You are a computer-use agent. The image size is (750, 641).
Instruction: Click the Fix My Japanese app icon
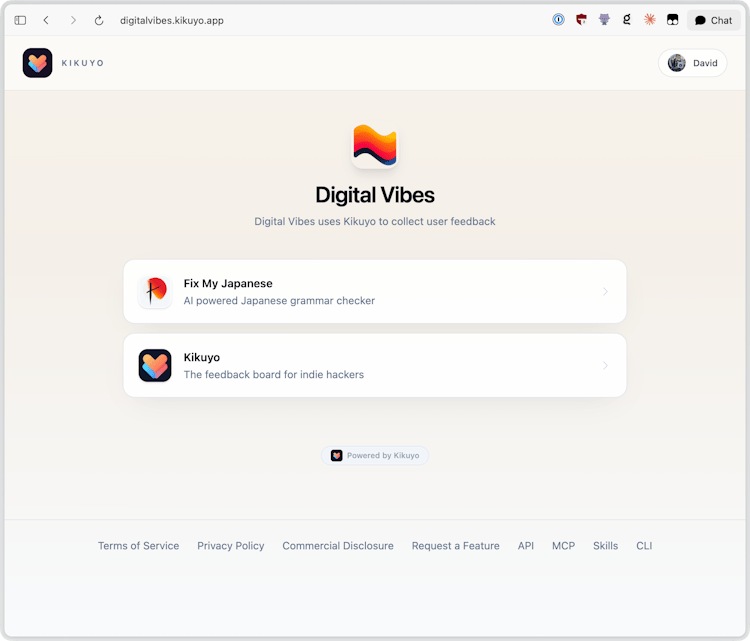coord(155,292)
